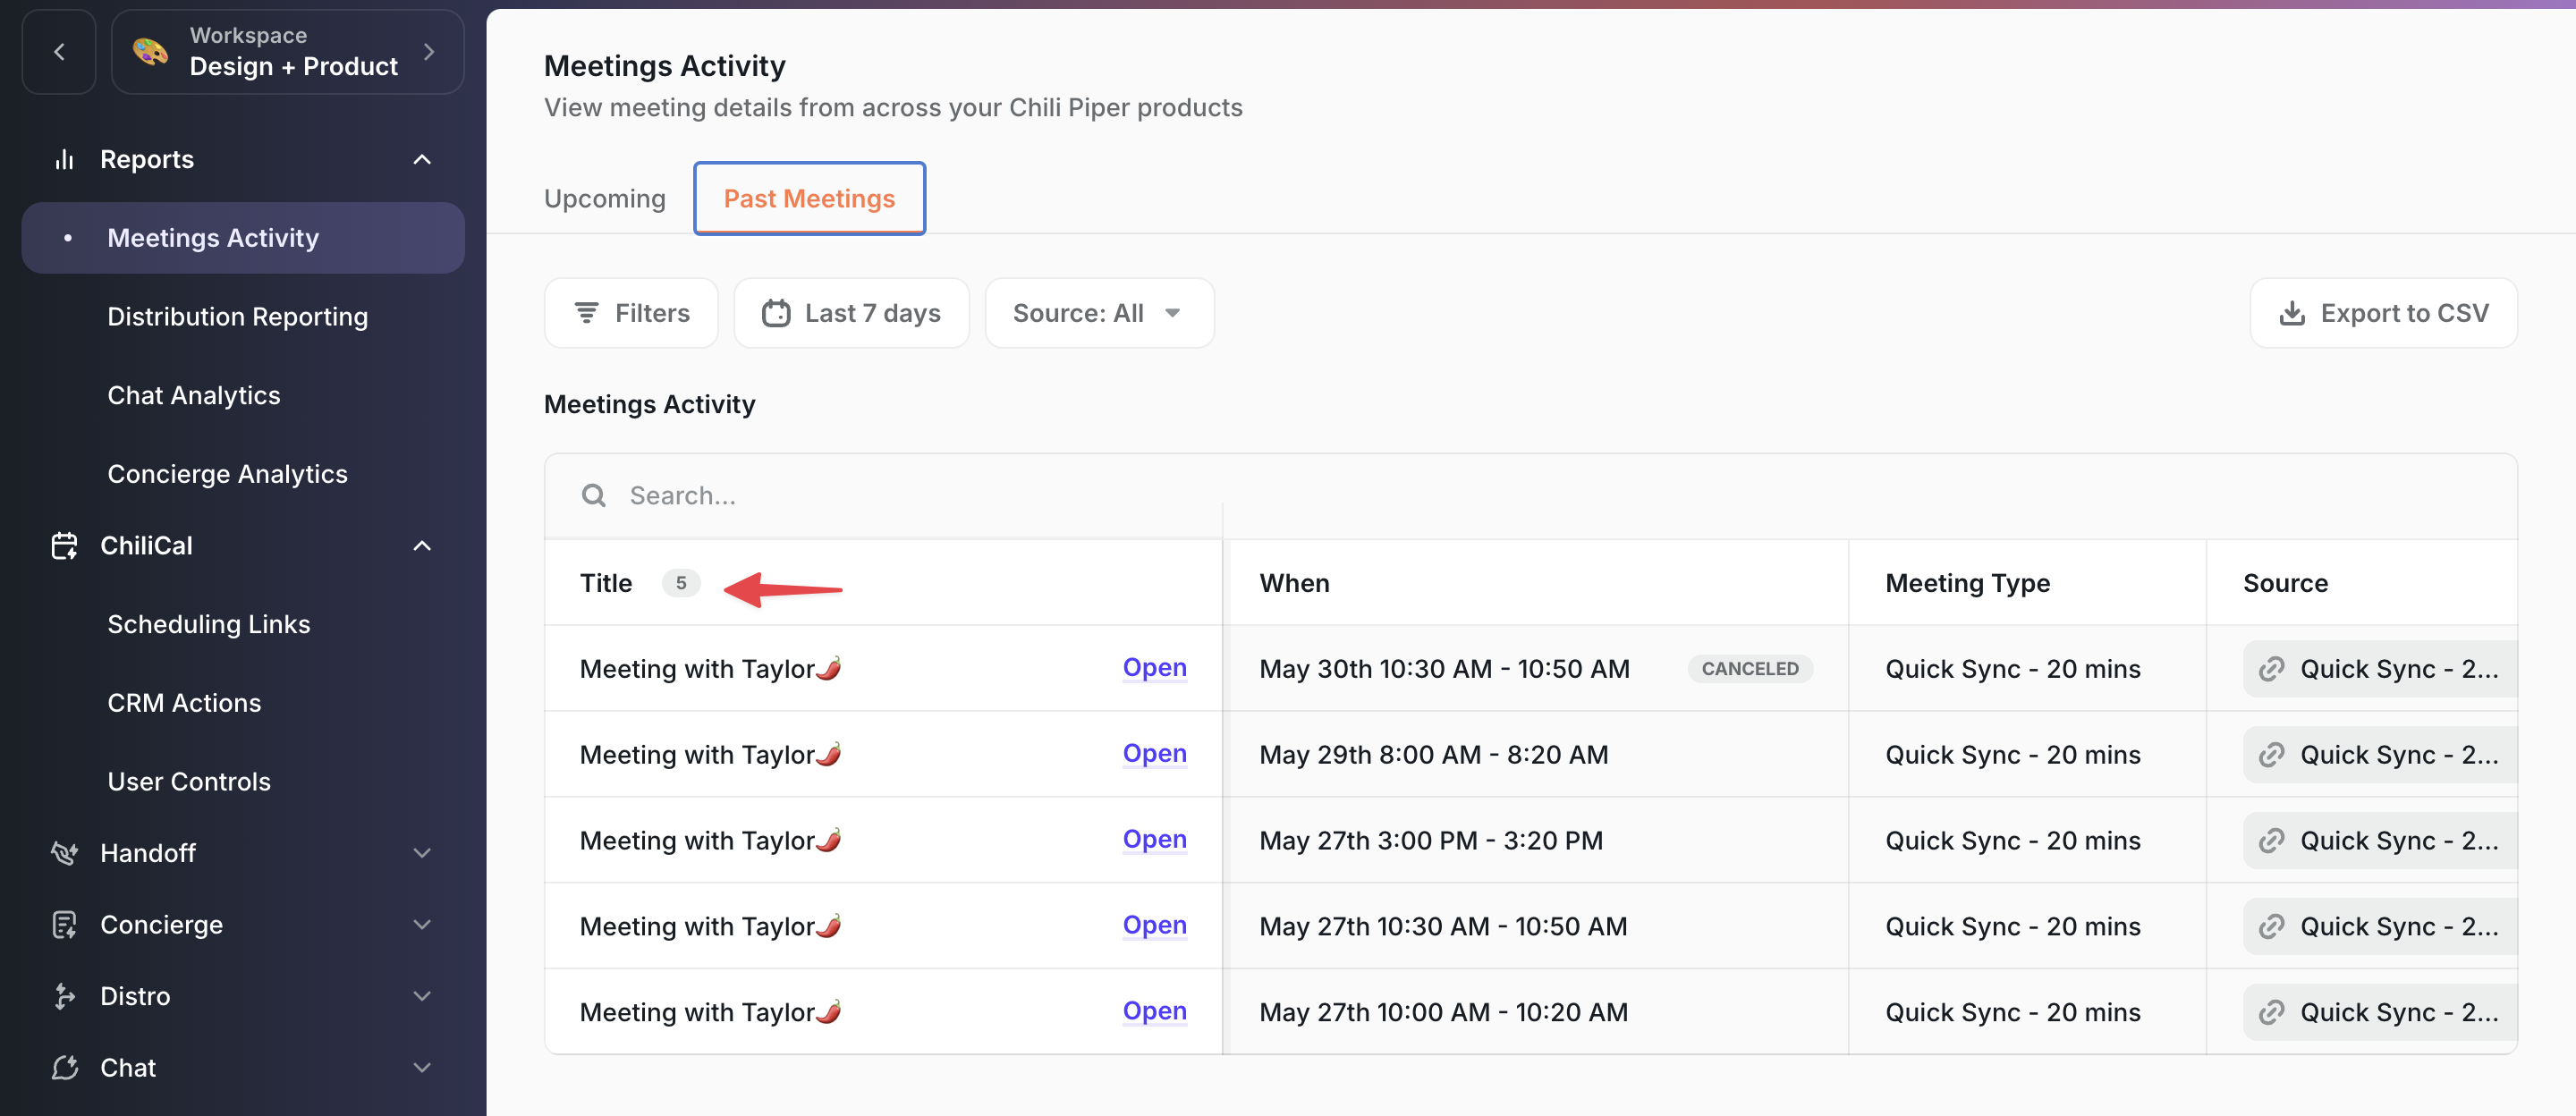Collapse the Reports section chevron

point(422,159)
